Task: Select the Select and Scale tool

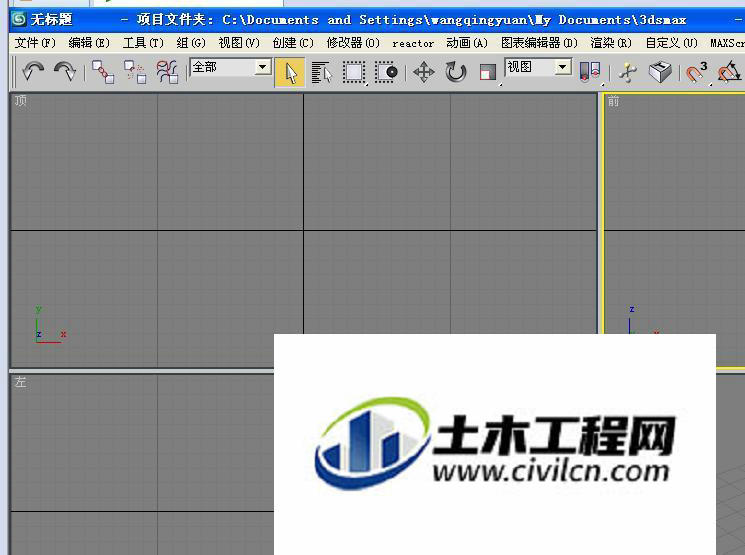Action: tap(487, 72)
